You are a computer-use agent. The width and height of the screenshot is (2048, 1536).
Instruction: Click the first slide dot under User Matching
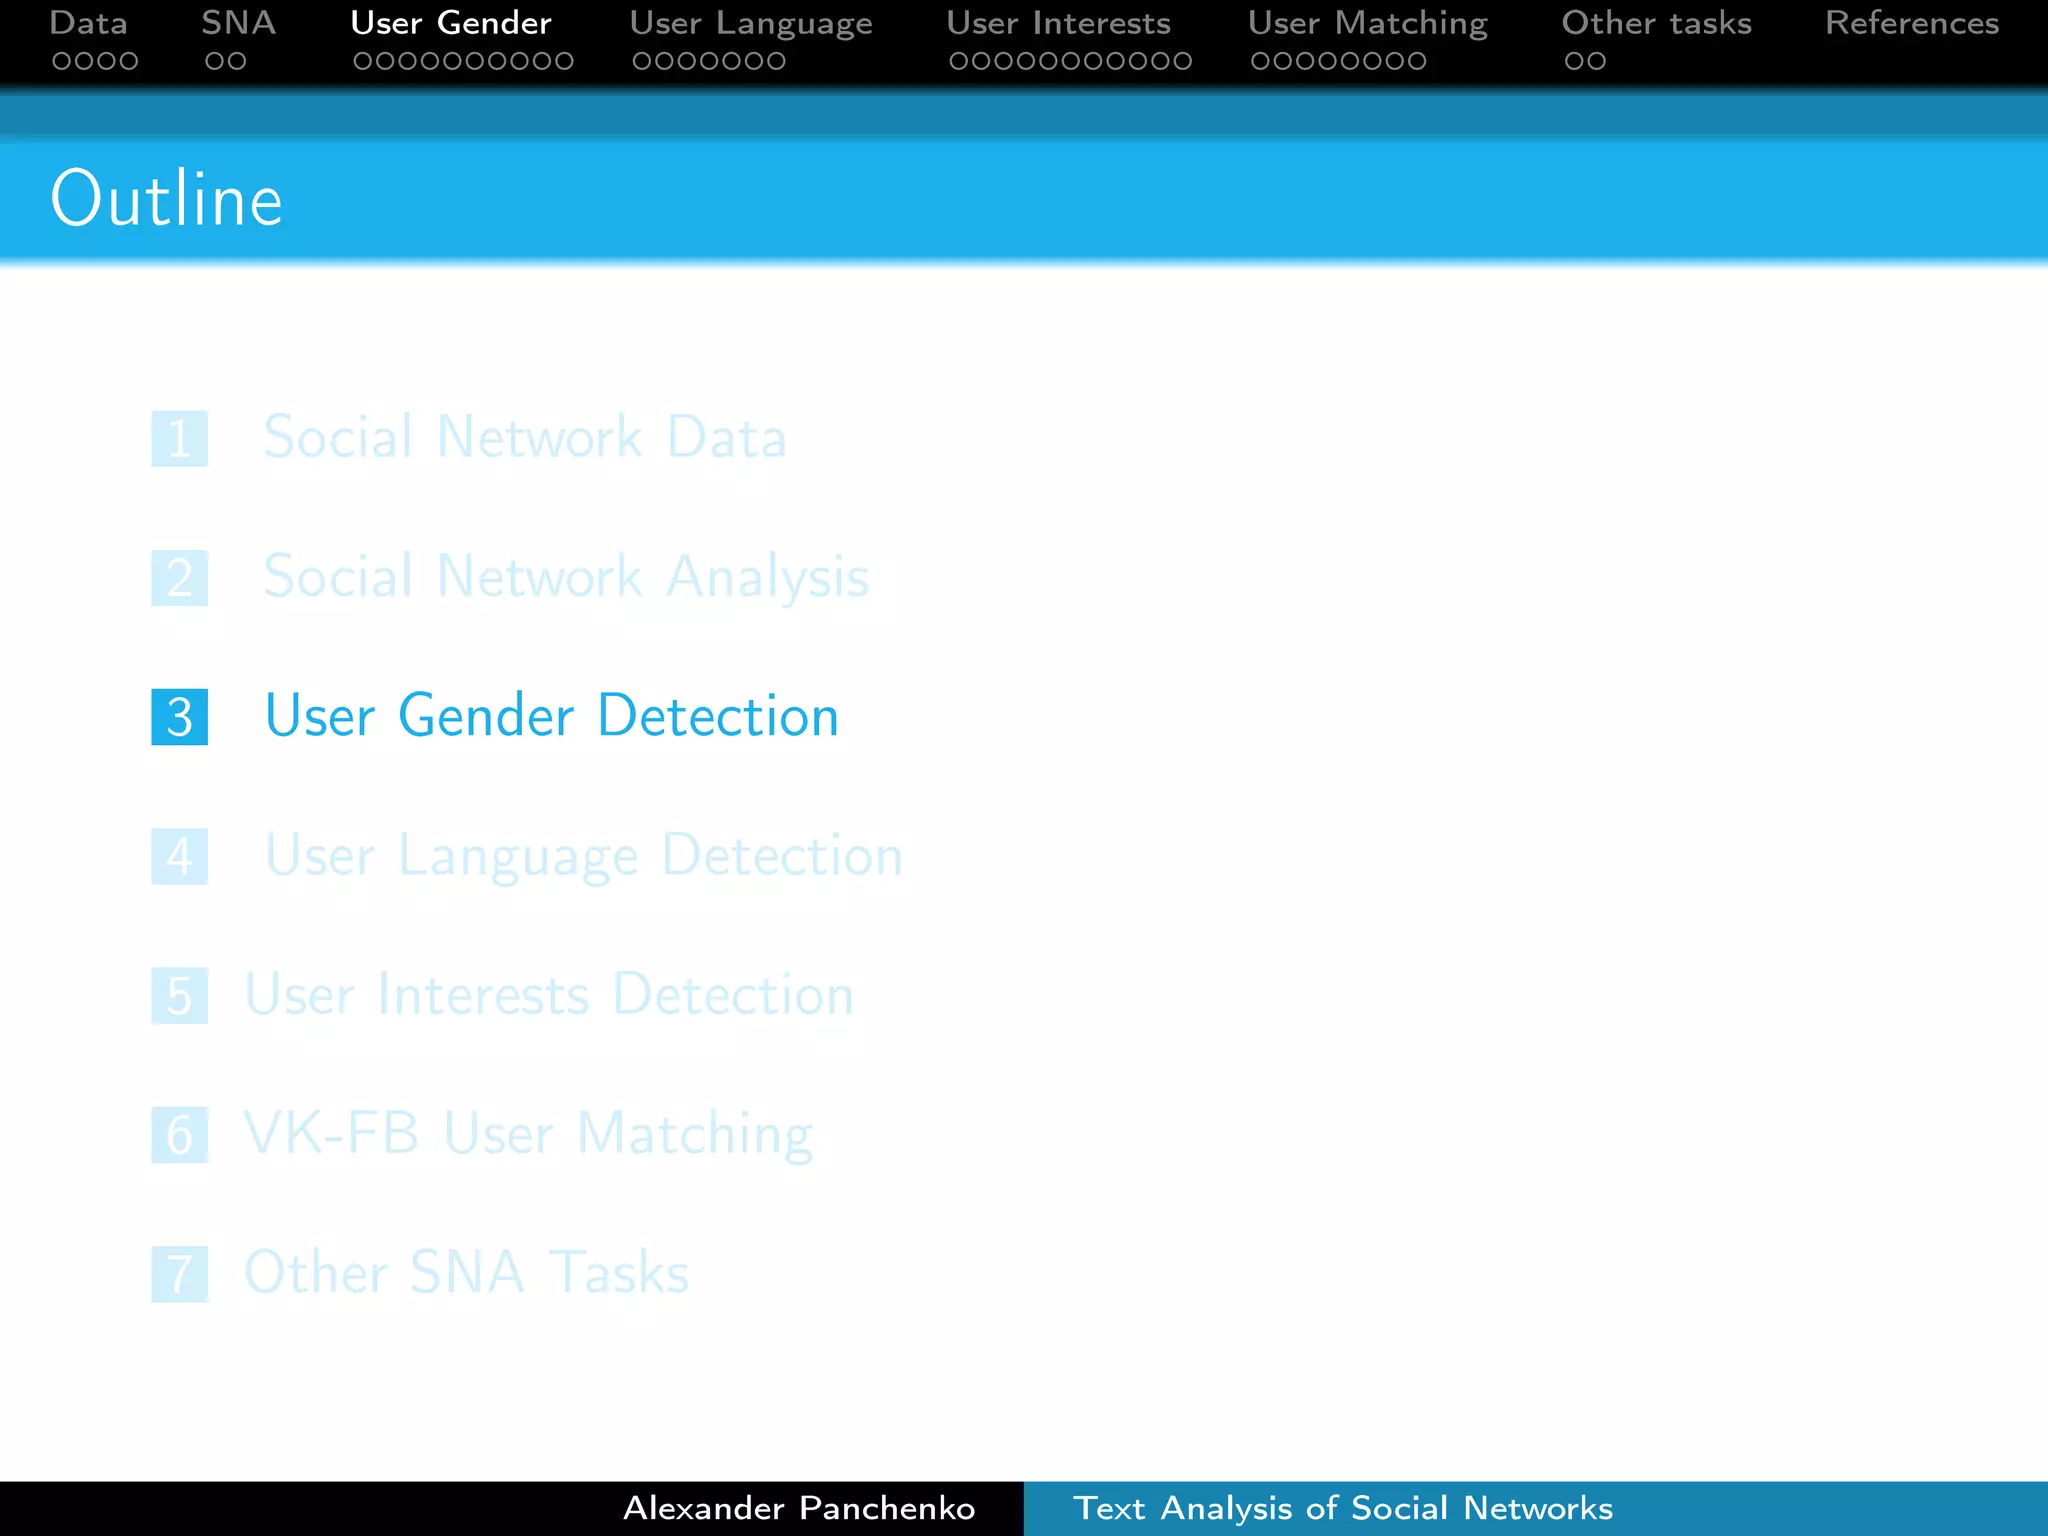1261,61
